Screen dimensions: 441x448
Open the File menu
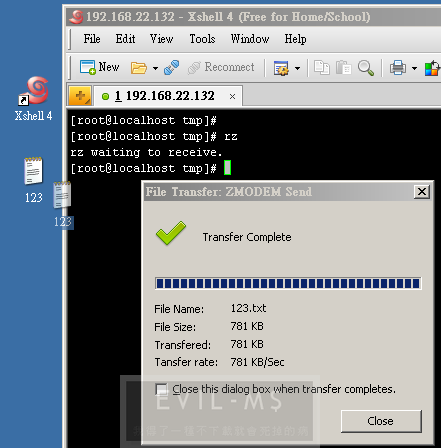click(x=92, y=39)
